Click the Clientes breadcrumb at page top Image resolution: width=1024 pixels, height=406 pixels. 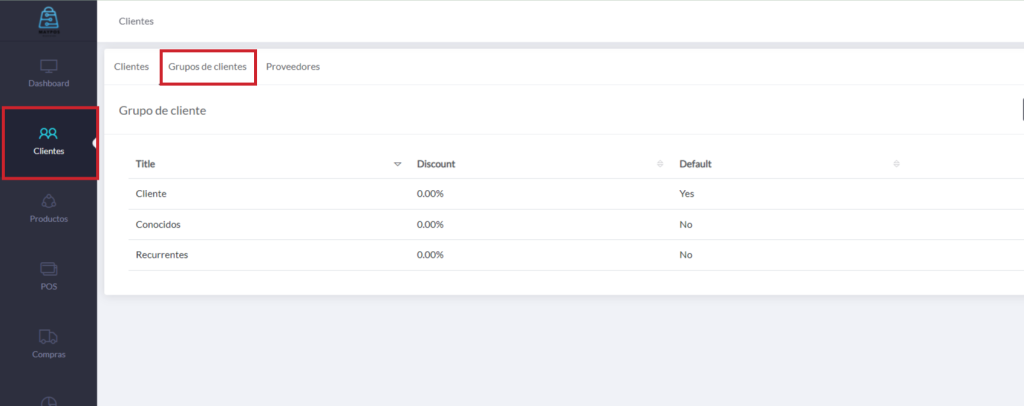coord(136,21)
